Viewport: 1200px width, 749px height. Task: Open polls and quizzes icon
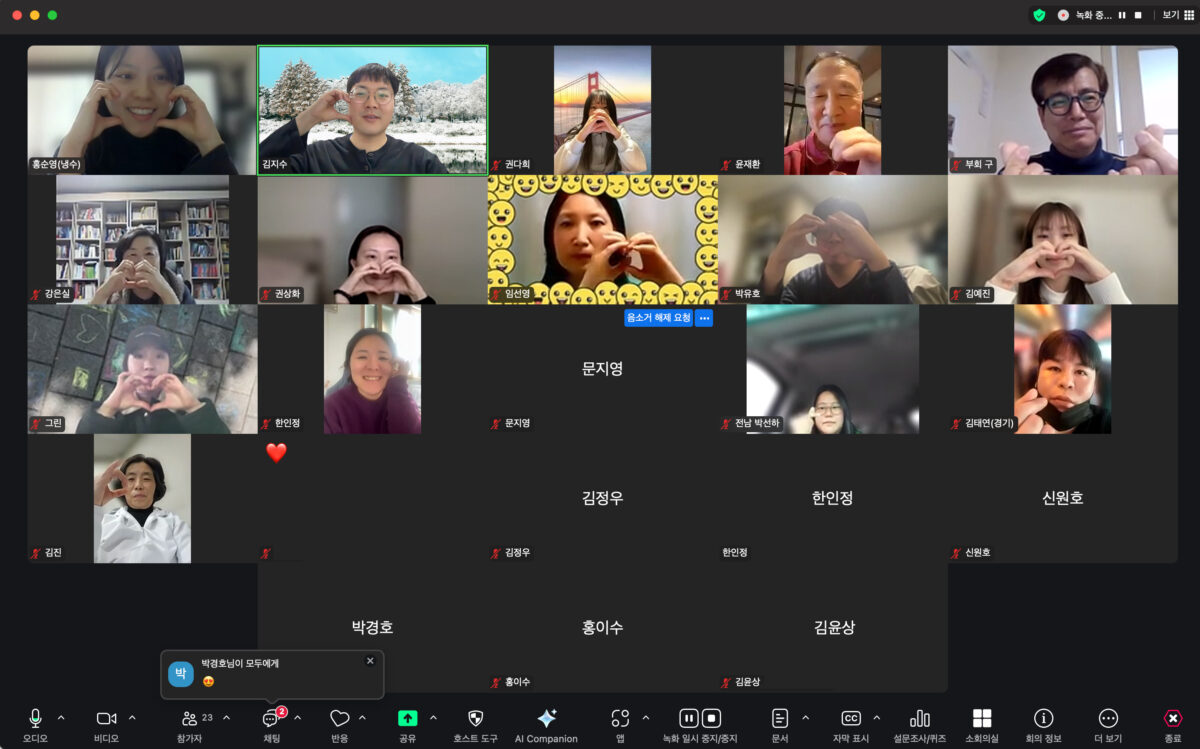point(920,718)
